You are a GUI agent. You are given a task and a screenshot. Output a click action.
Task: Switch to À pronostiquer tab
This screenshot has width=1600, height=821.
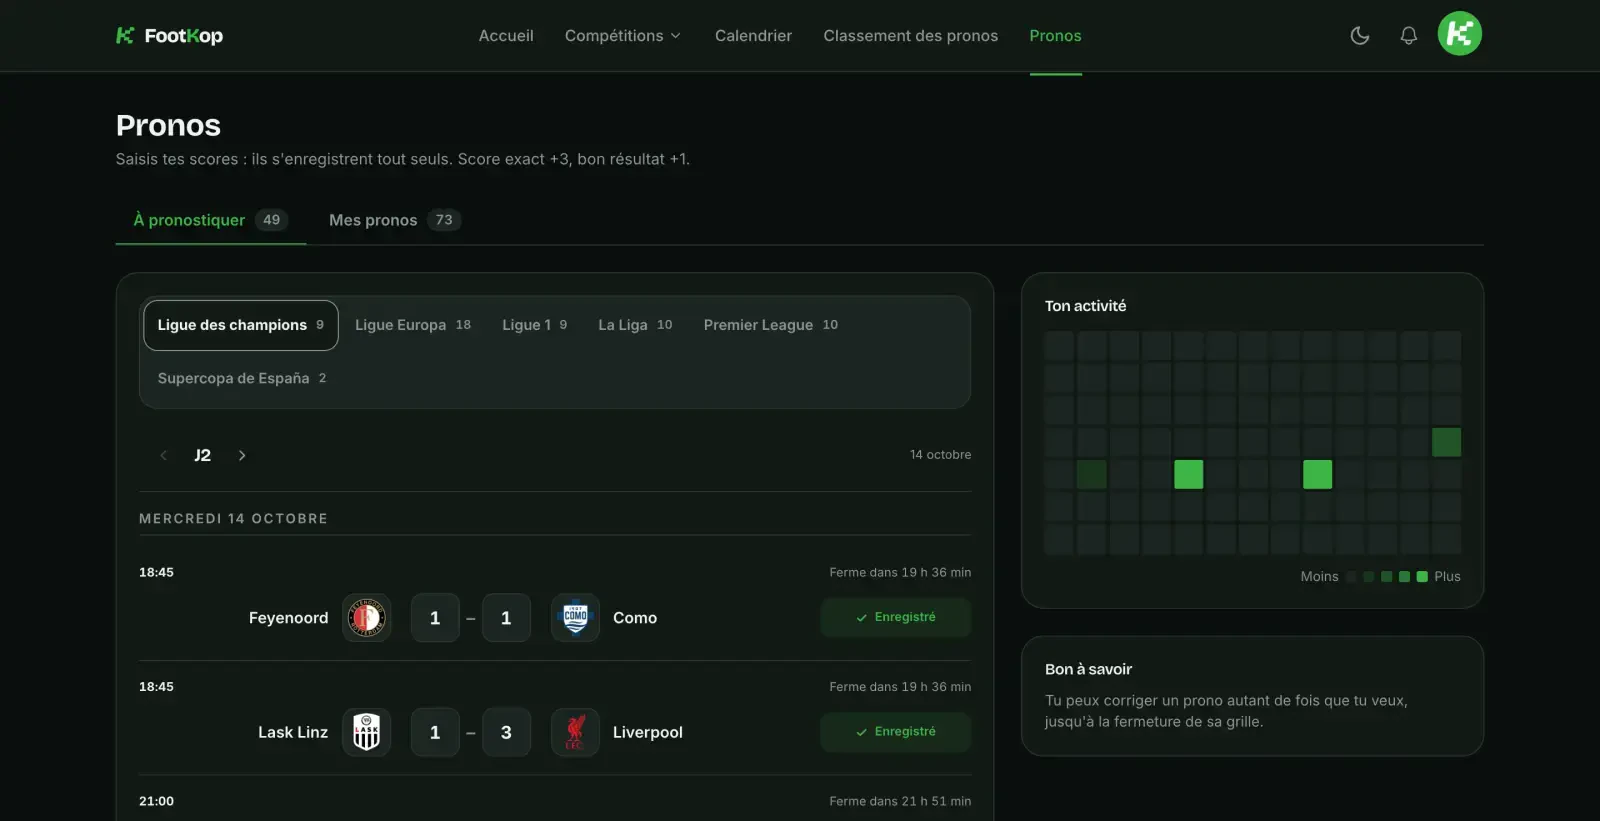211,220
